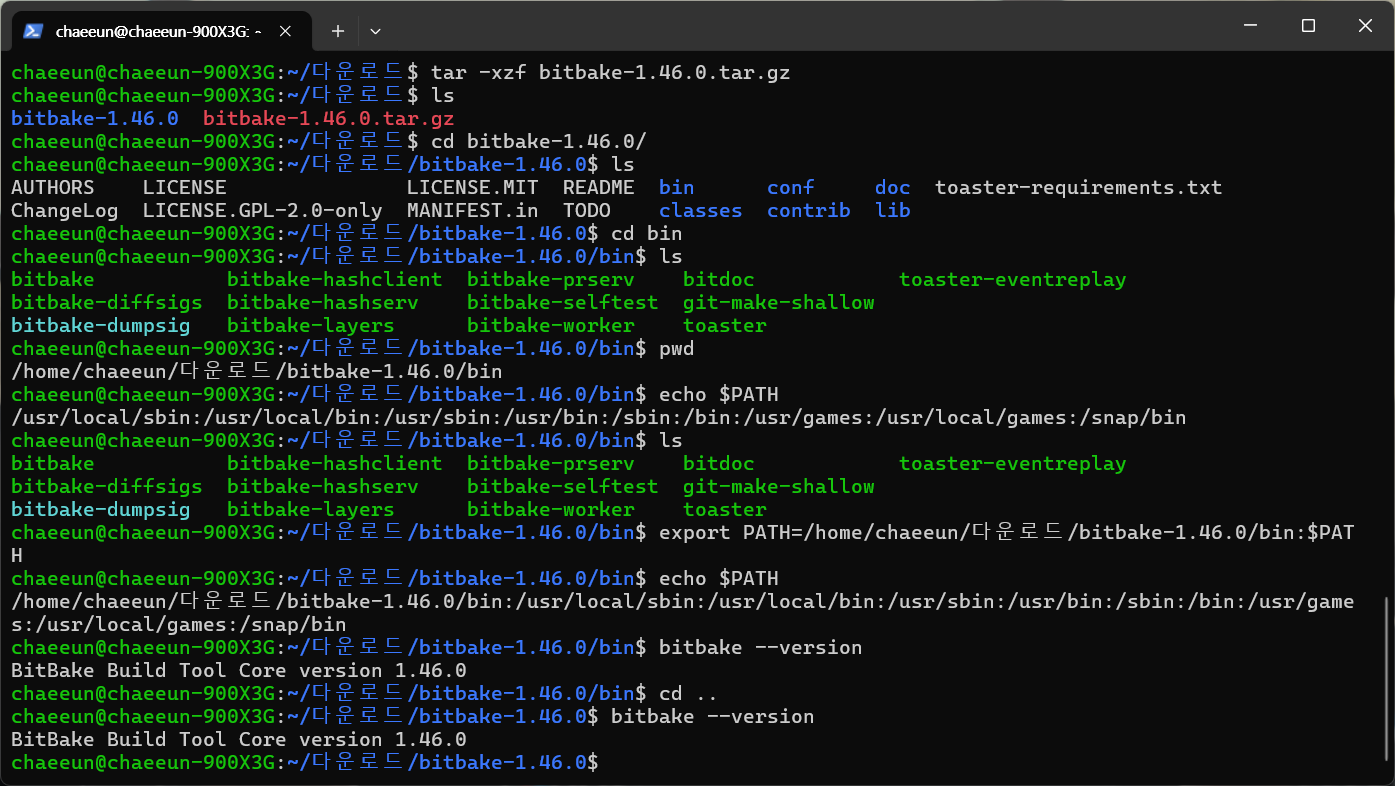This screenshot has height=786, width=1395.
Task: Click the pwd command text
Action: coord(677,348)
